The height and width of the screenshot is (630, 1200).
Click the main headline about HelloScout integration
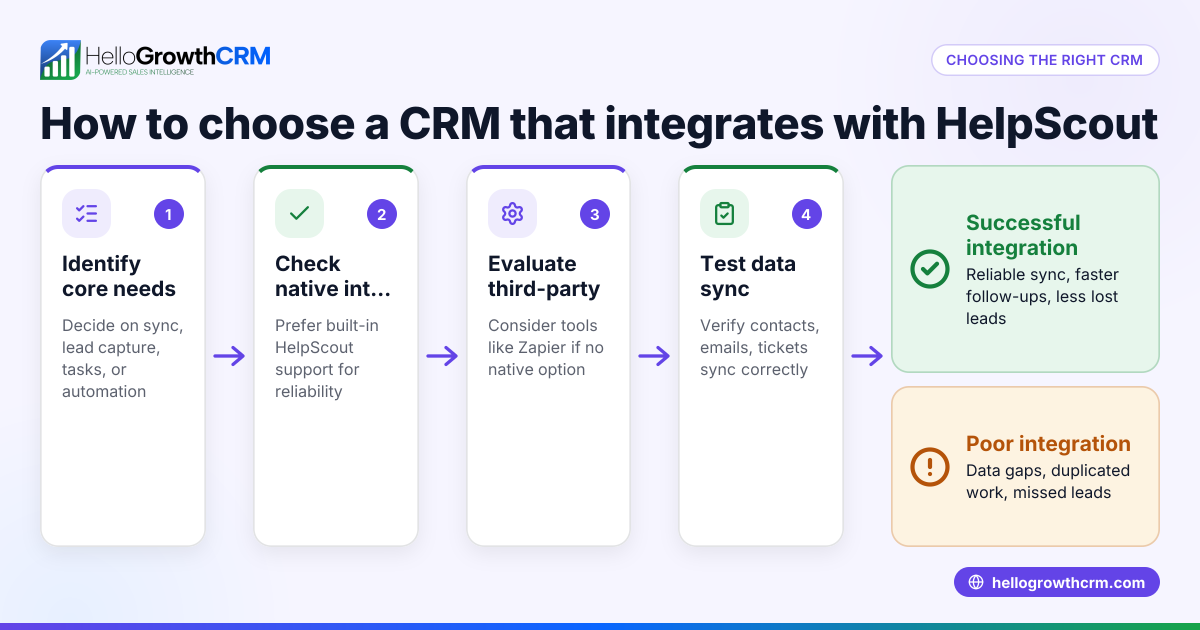click(x=599, y=123)
